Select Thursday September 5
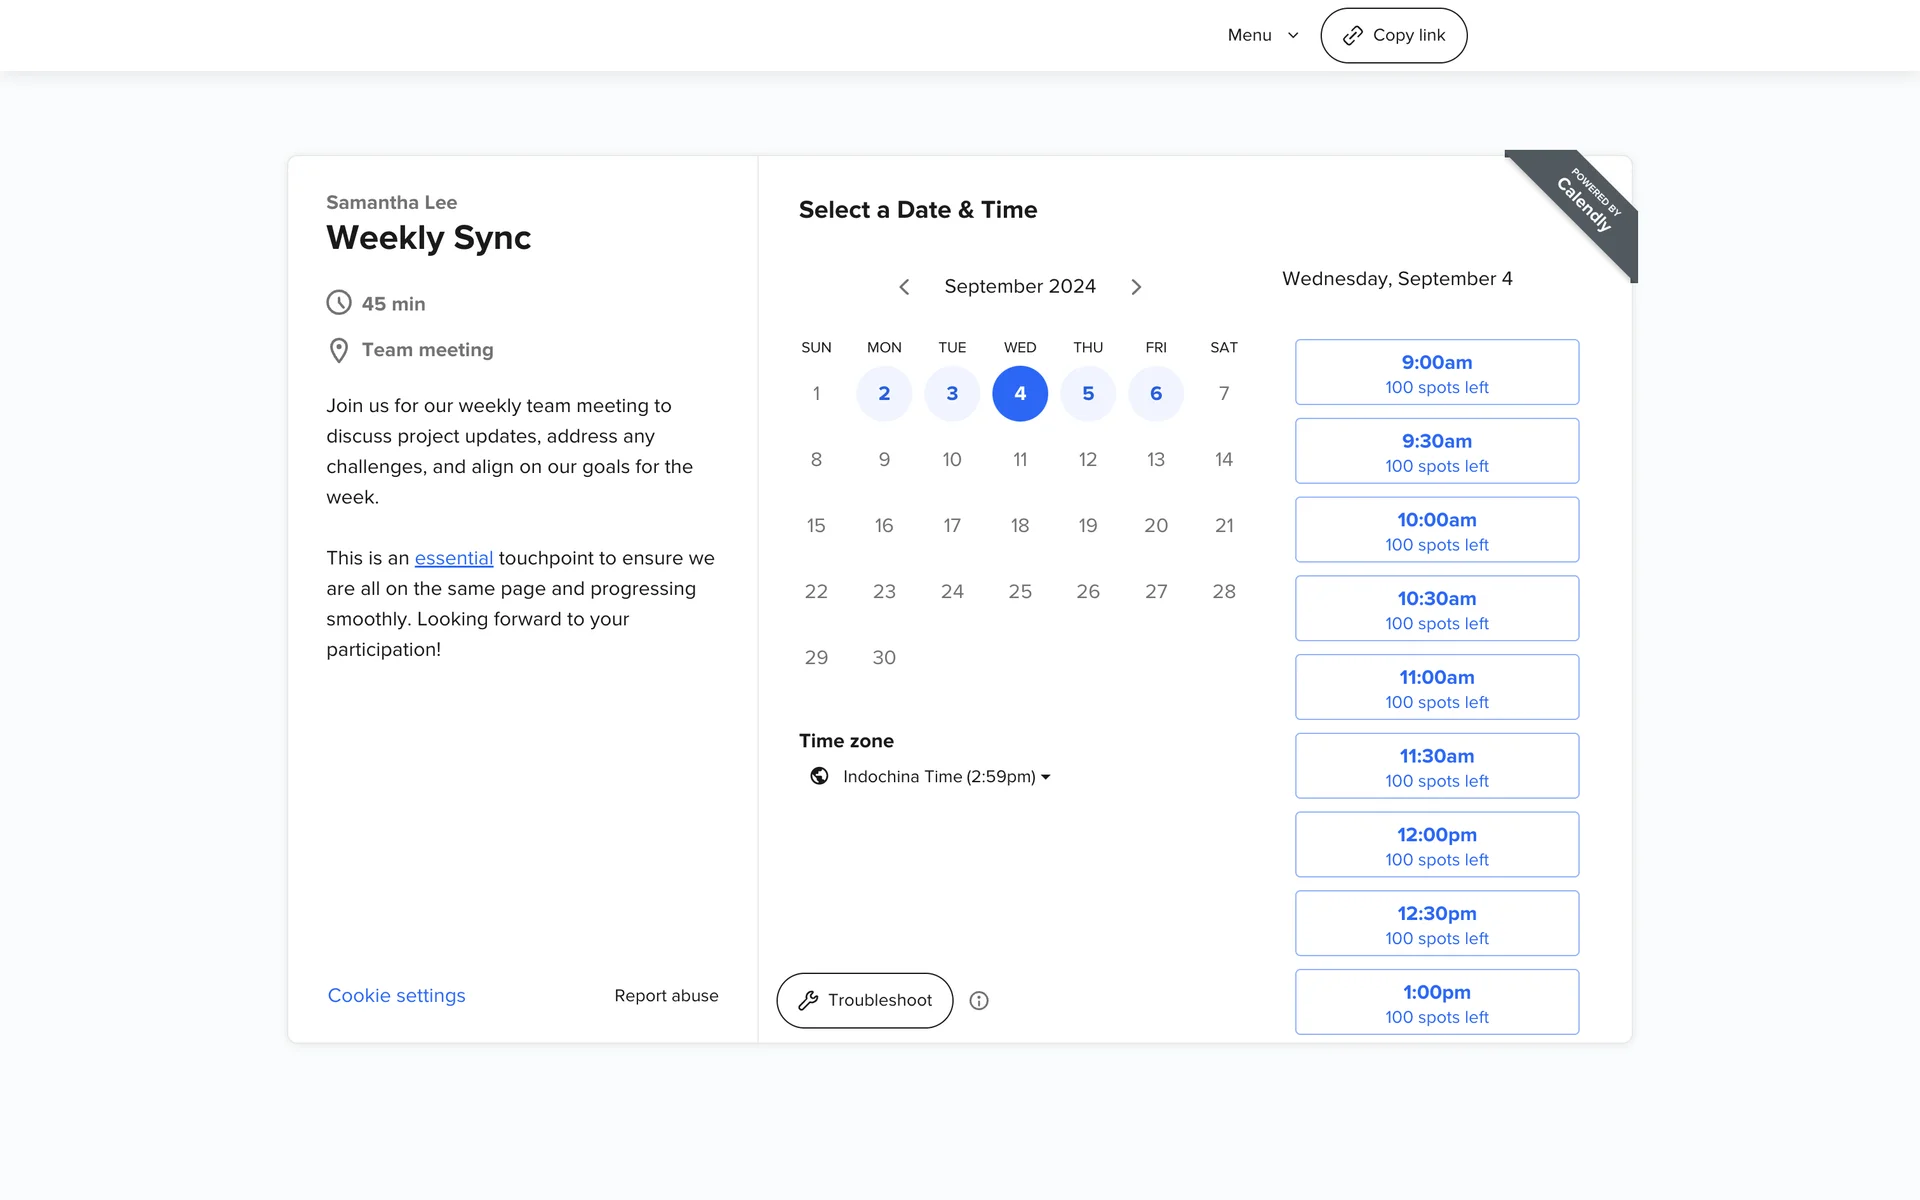Viewport: 1920px width, 1200px height. click(x=1088, y=394)
